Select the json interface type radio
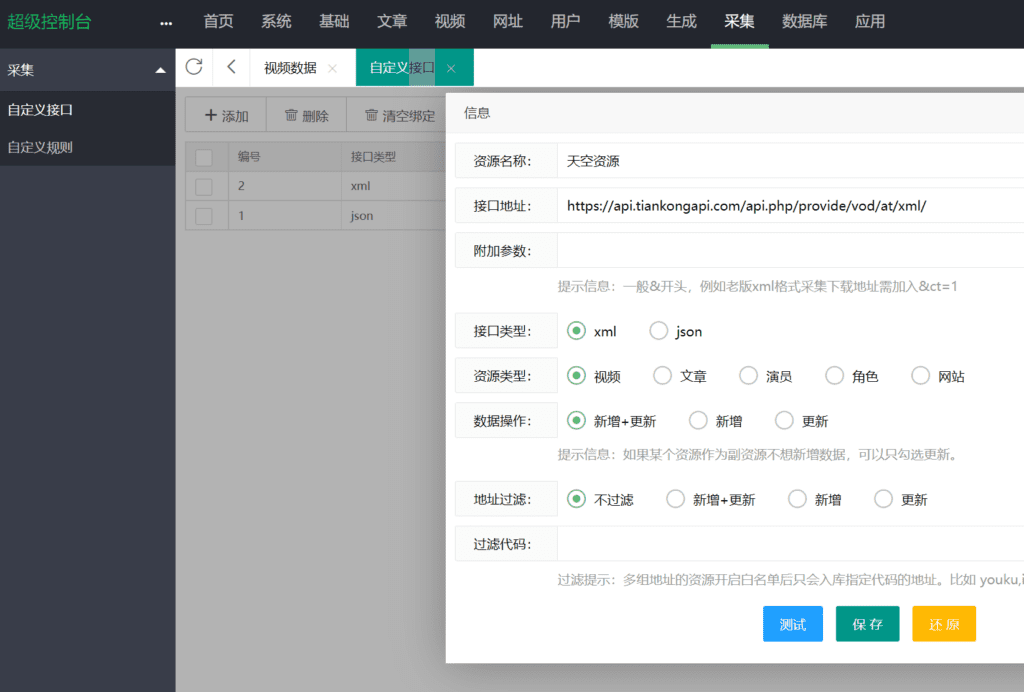 [x=659, y=331]
